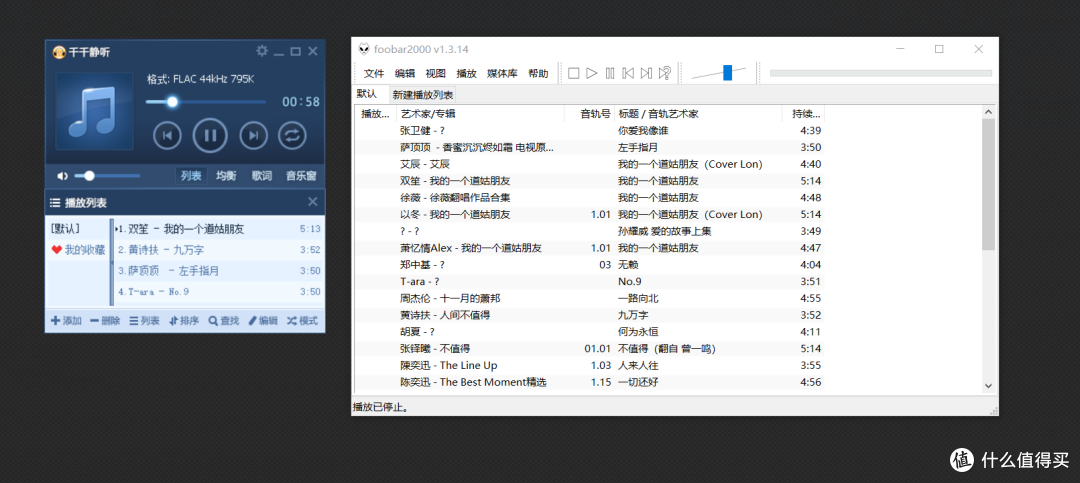Click the 查找 search button
Viewport: 1080px width, 483px height.
tap(224, 321)
